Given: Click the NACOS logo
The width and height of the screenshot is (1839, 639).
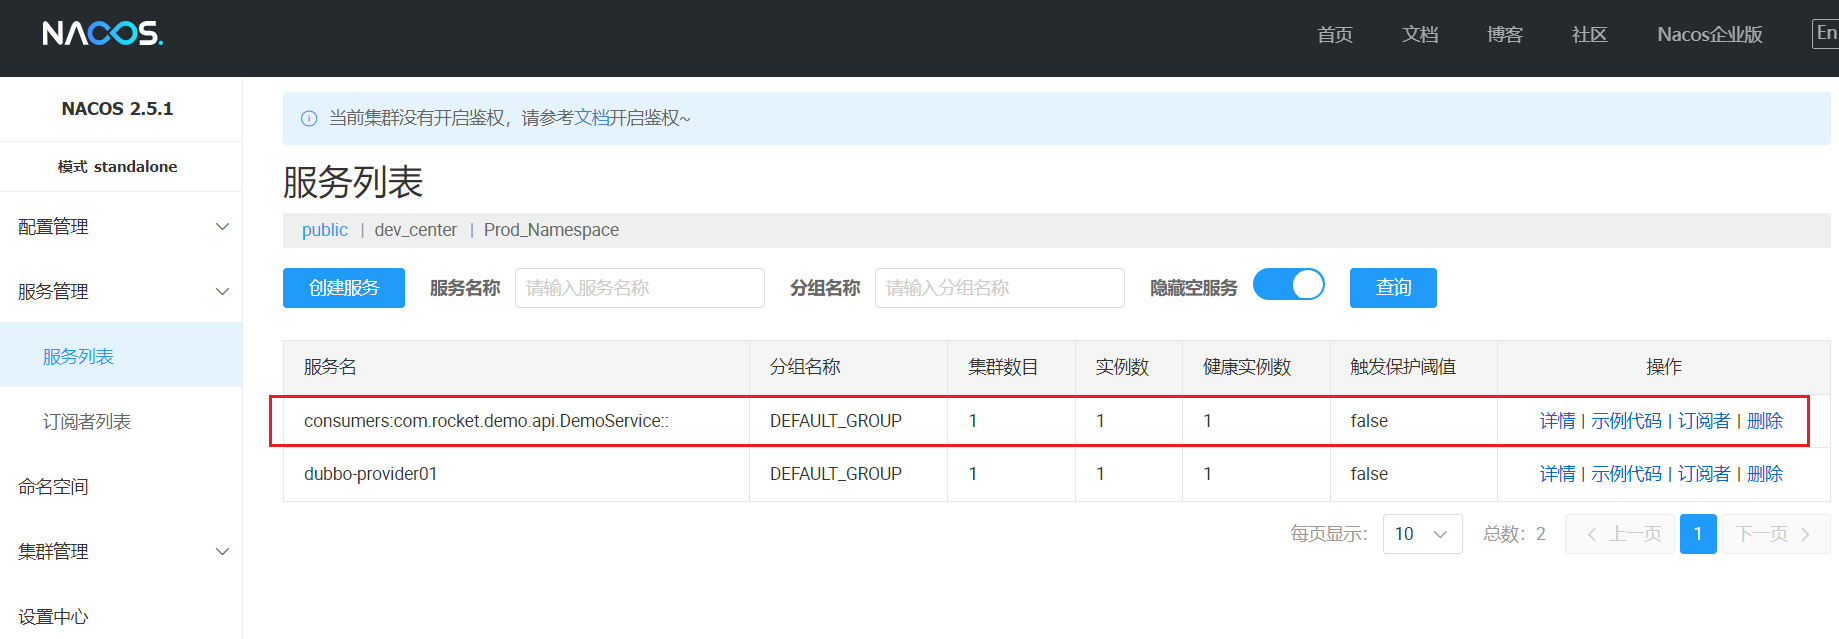Looking at the screenshot, I should (102, 34).
